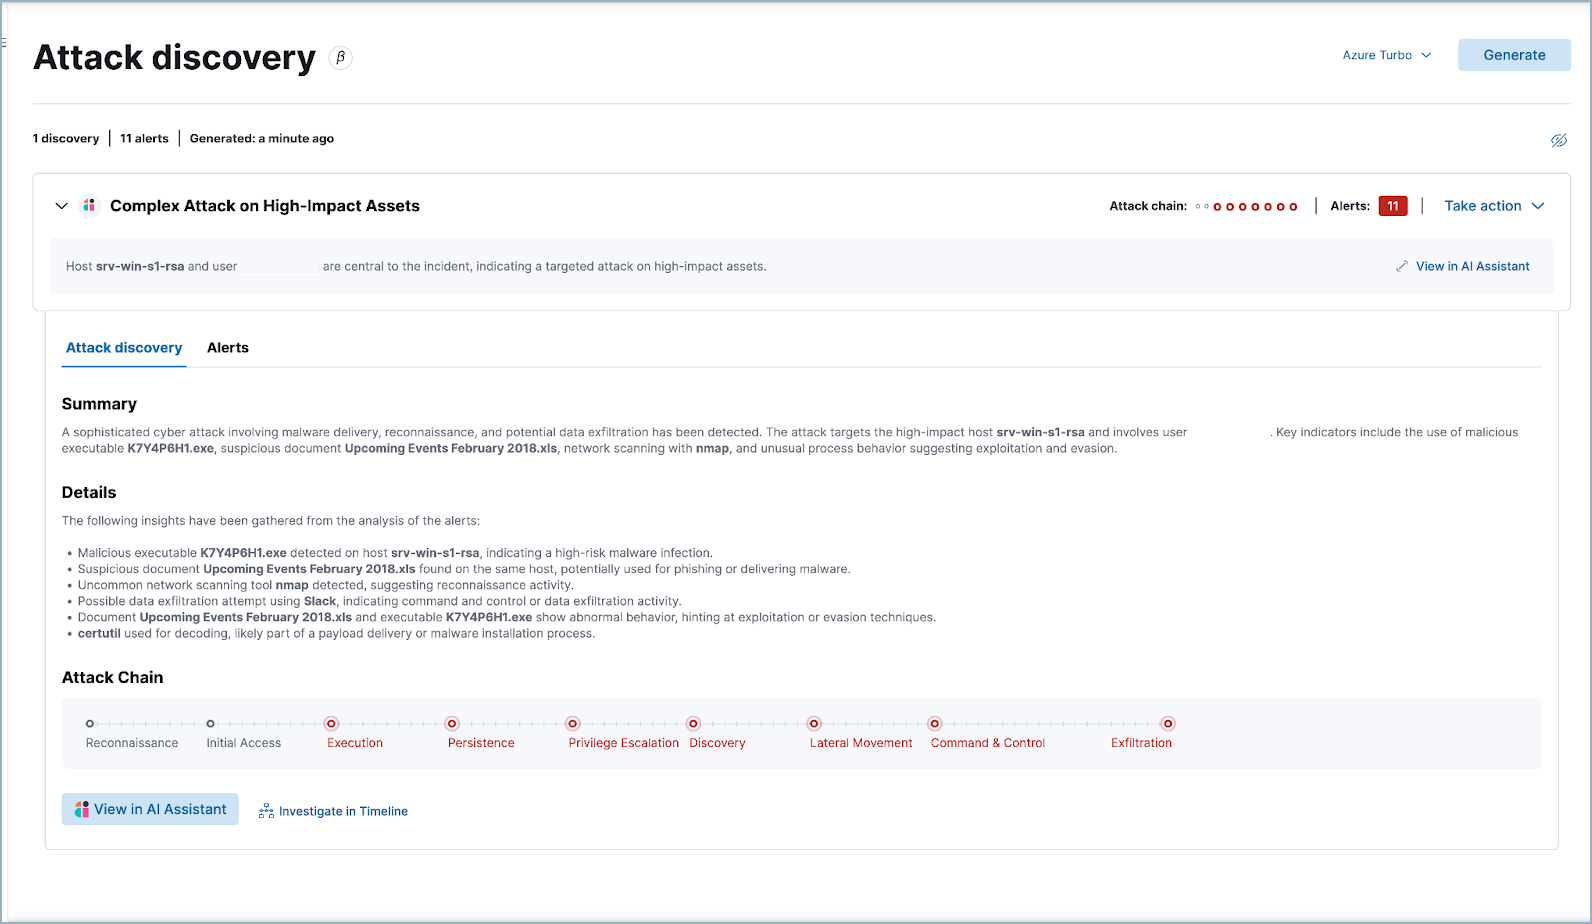This screenshot has width=1592, height=924.
Task: Click the beta badge next to Attack discovery
Action: click(340, 58)
